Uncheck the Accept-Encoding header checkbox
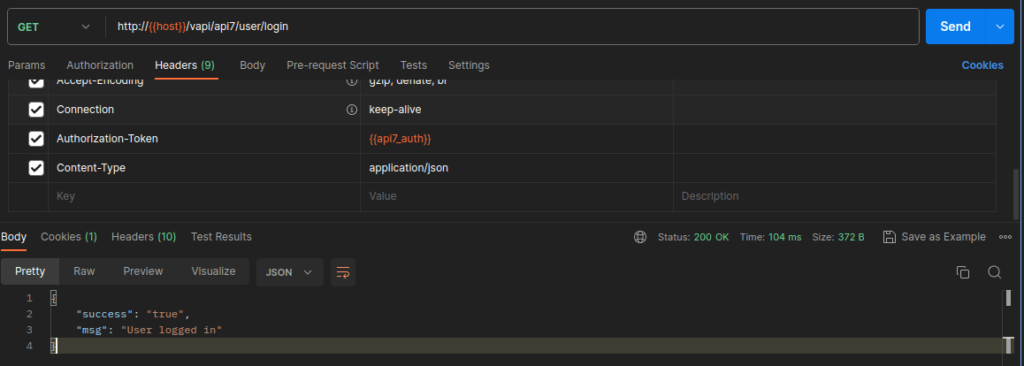The image size is (1024, 366). (x=36, y=82)
